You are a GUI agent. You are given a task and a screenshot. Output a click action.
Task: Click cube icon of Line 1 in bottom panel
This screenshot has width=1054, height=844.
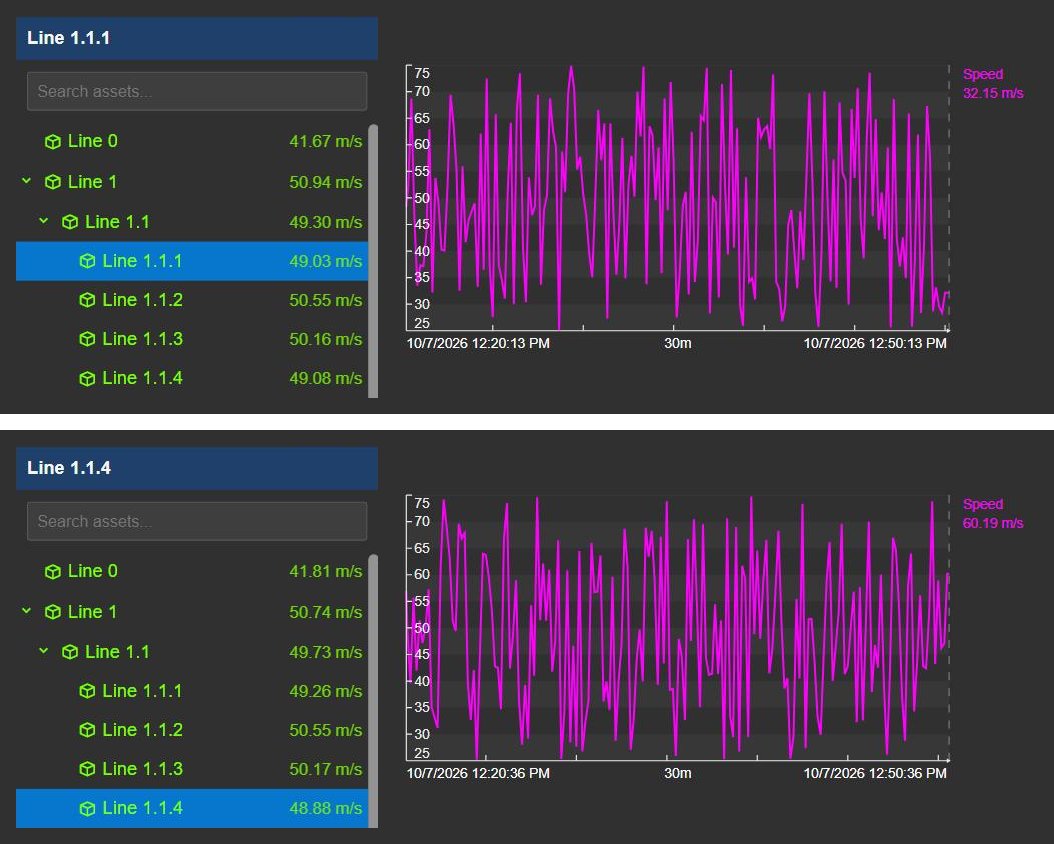[x=52, y=612]
